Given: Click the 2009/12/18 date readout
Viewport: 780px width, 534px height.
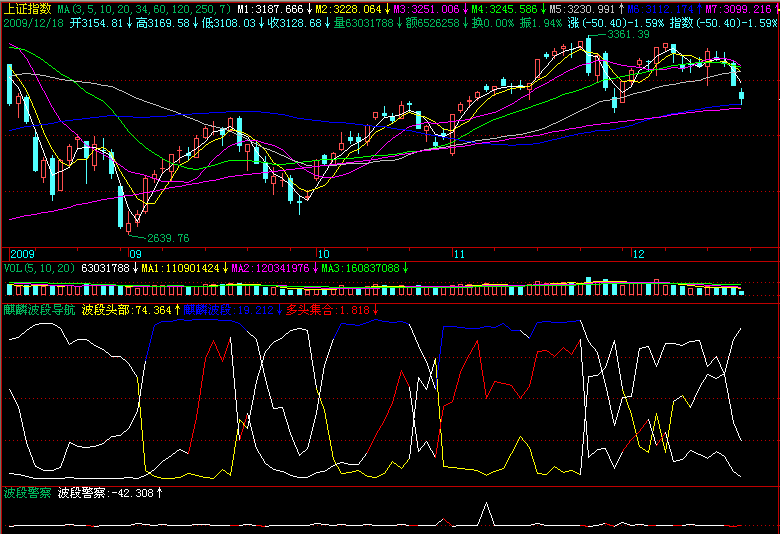Looking at the screenshot, I should point(32,22).
